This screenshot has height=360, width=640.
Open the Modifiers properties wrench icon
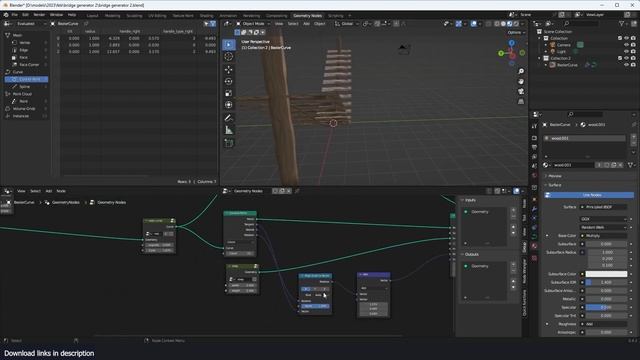[x=534, y=209]
